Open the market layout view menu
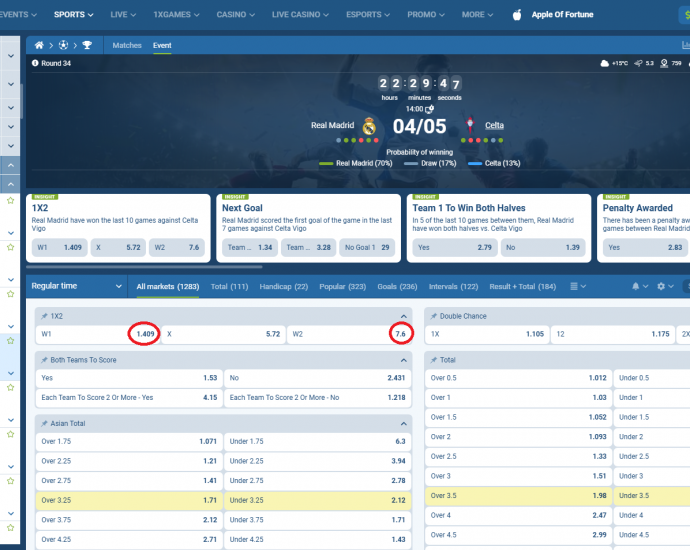 point(578,286)
